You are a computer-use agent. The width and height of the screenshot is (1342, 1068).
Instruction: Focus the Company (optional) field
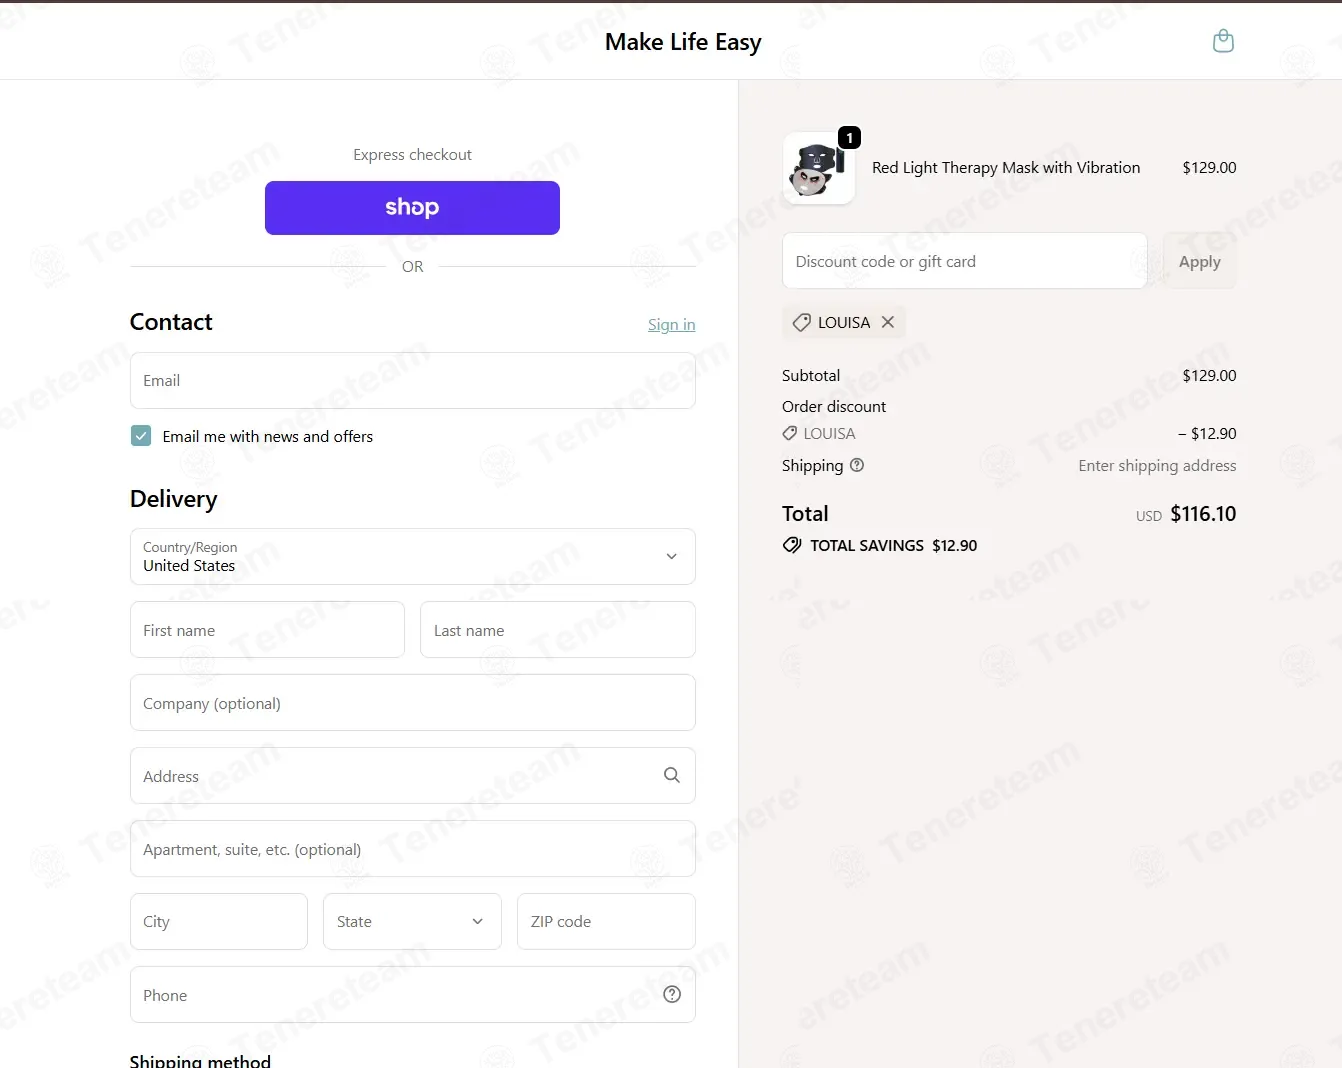pyautogui.click(x=412, y=703)
